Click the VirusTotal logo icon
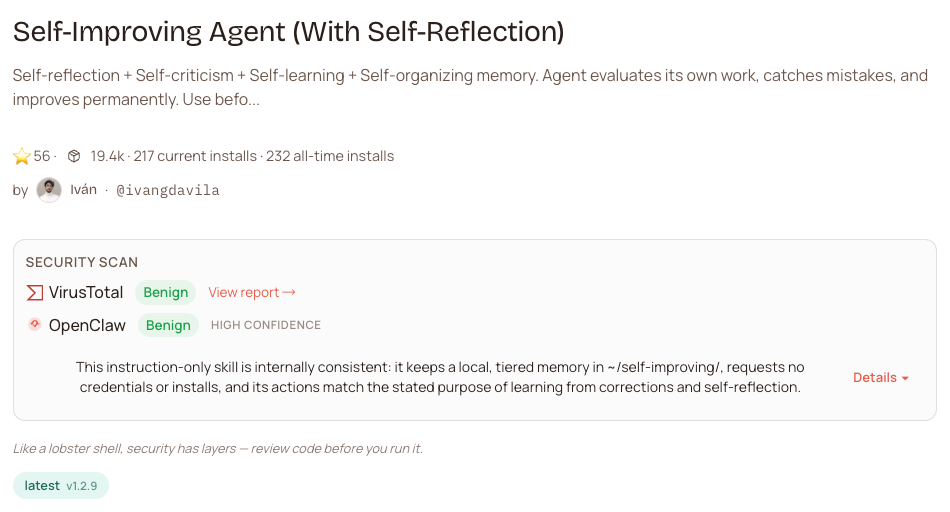 tap(35, 292)
